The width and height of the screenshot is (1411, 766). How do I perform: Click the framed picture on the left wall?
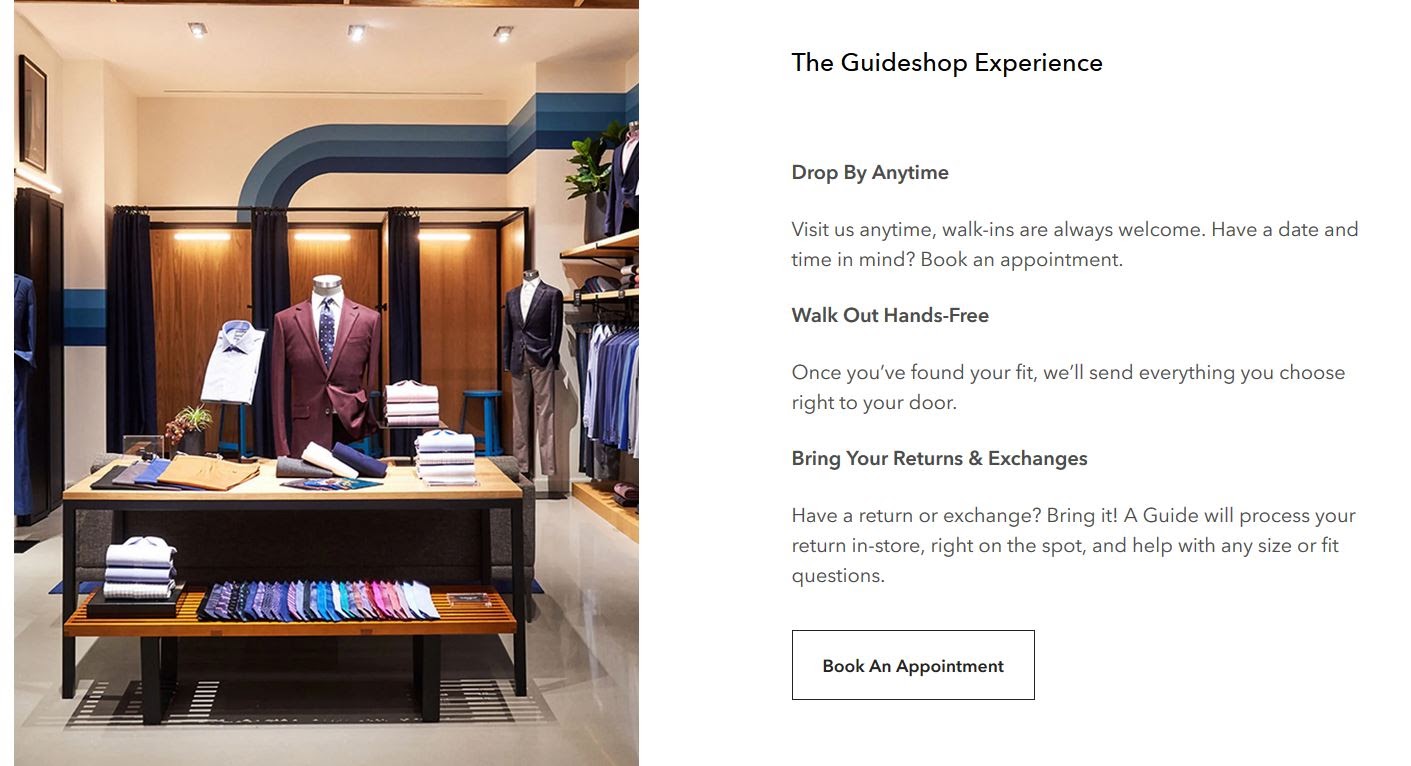point(32,112)
